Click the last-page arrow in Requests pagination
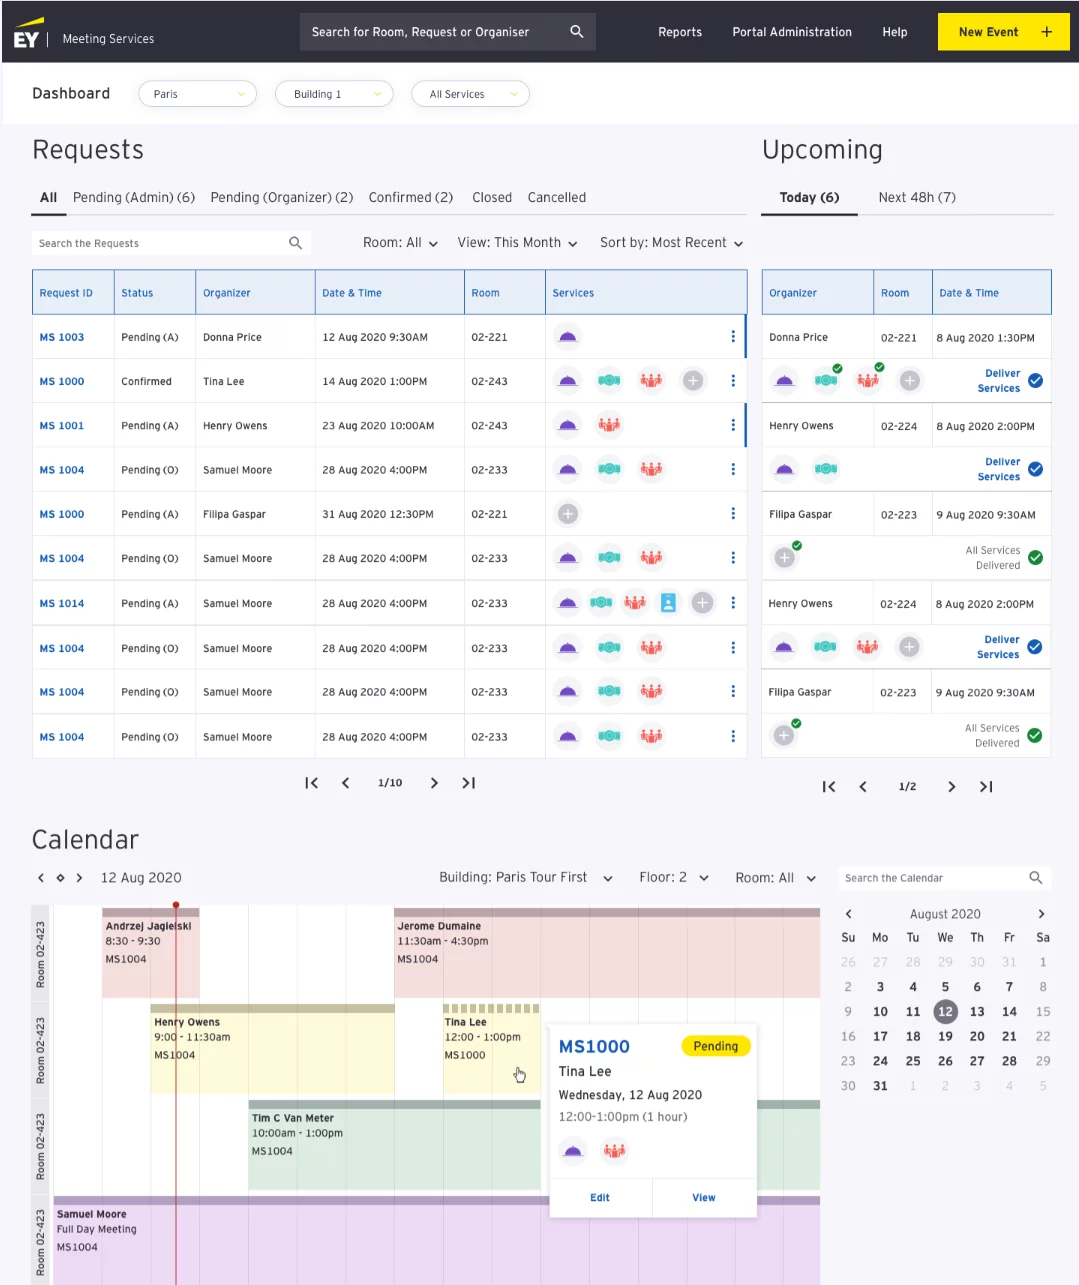 point(468,783)
